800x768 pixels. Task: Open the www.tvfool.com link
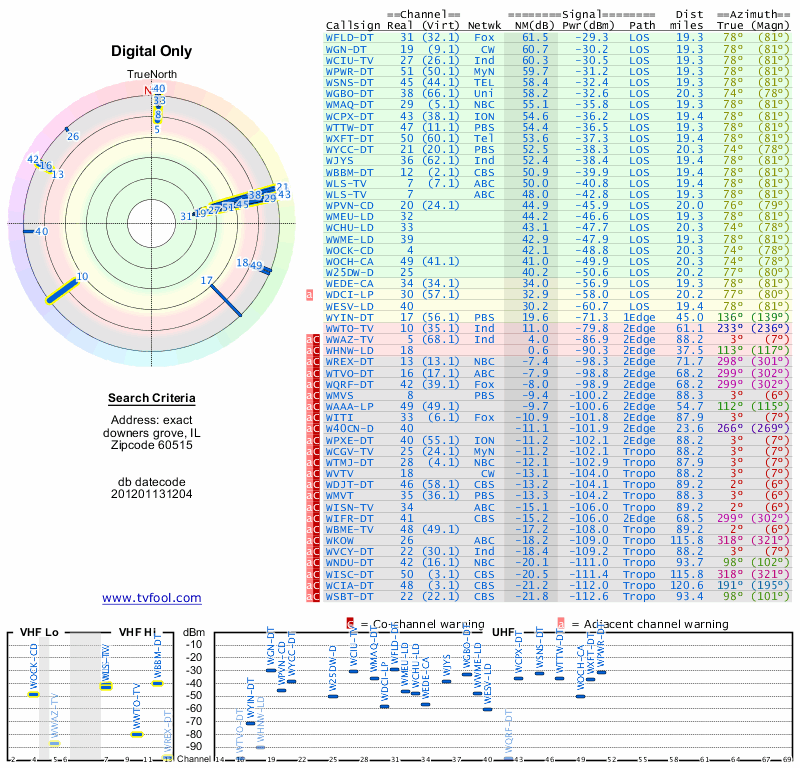coord(151,598)
